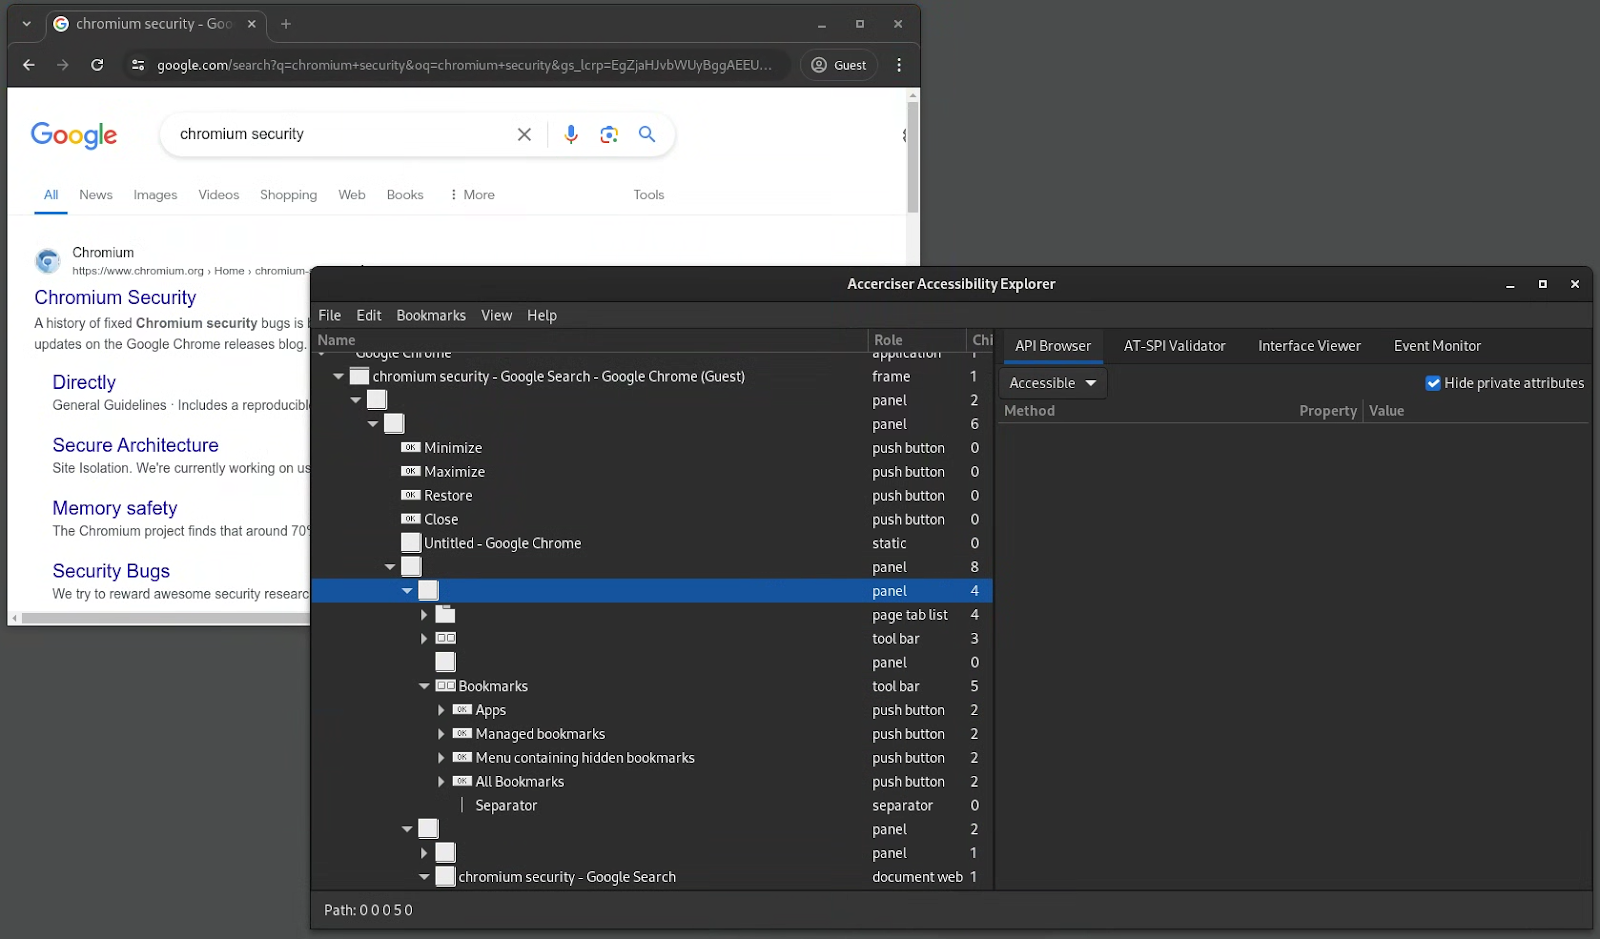The height and width of the screenshot is (939, 1600).
Task: Click the Chrome forward arrow
Action: (x=63, y=65)
